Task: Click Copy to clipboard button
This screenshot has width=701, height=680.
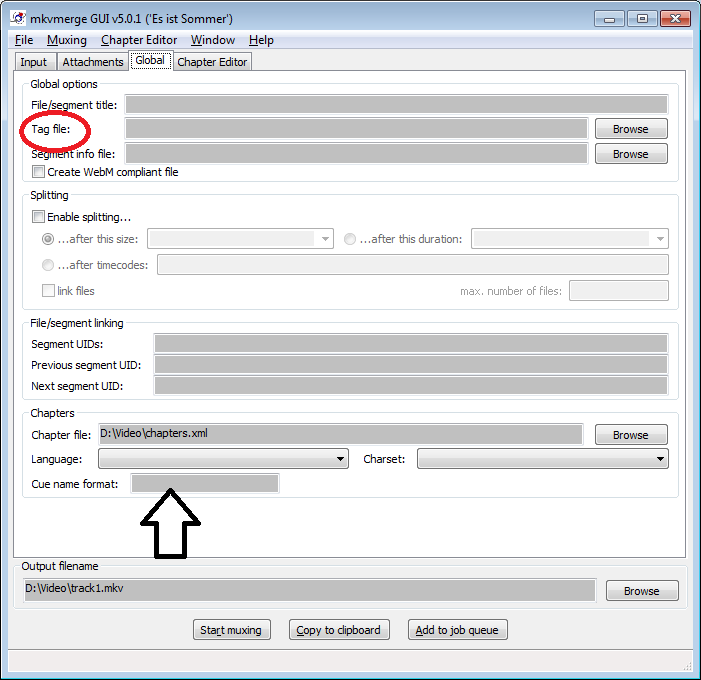Action: pos(339,630)
